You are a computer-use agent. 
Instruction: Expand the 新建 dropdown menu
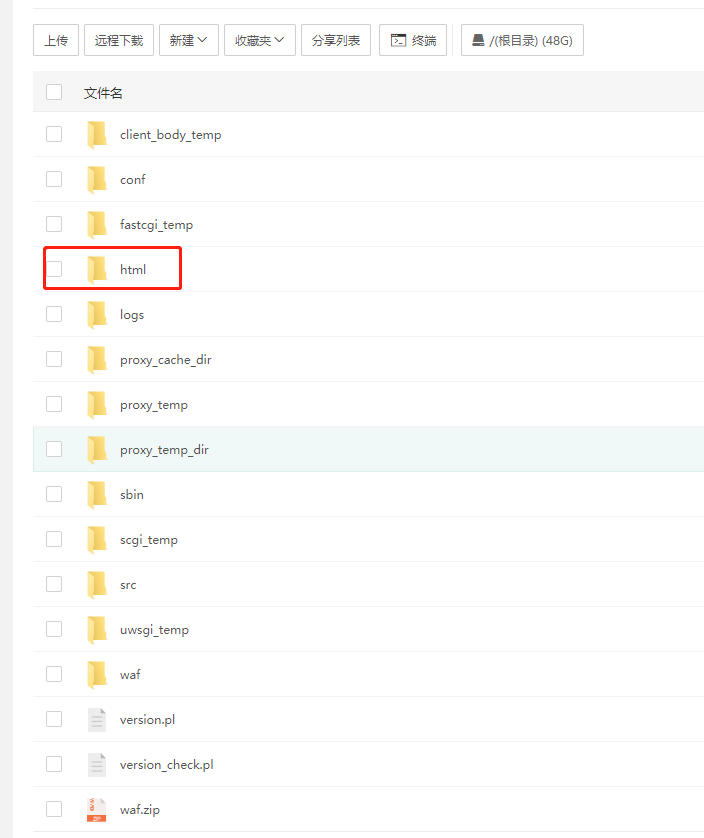pyautogui.click(x=188, y=40)
